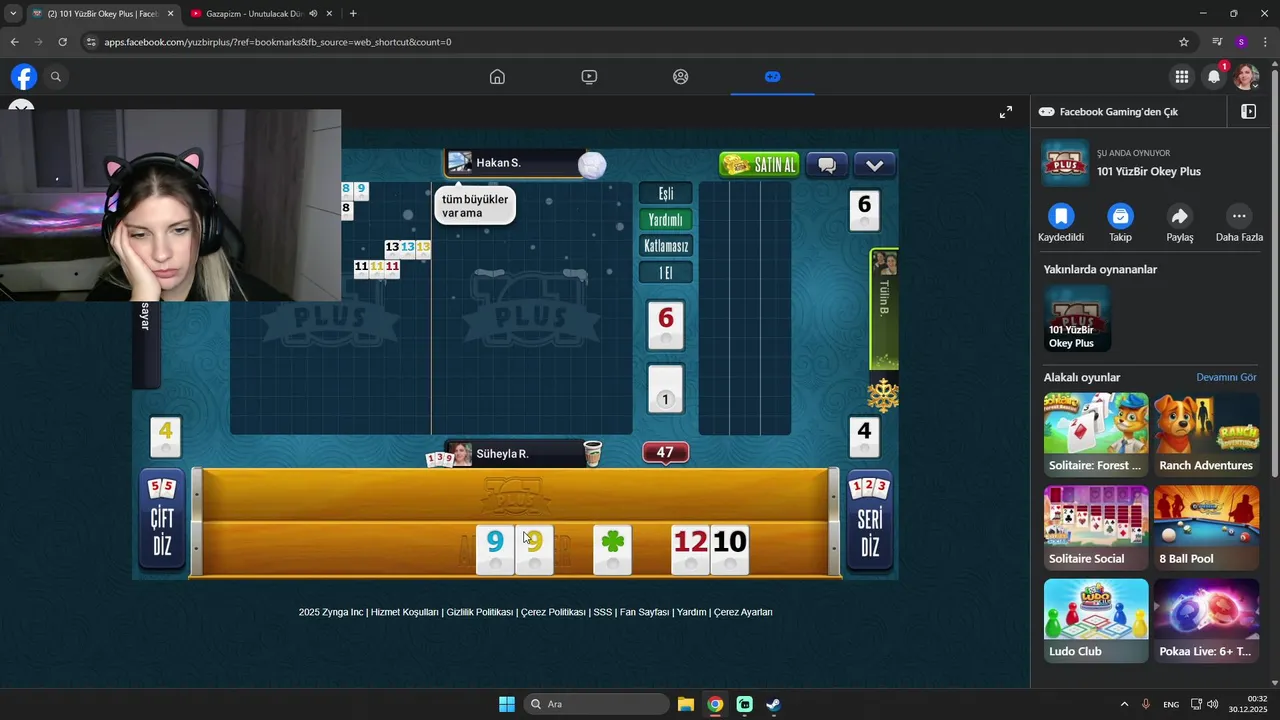Viewport: 1280px width, 720px height.
Task: Click the red 6 indicator tile
Action: [666, 325]
